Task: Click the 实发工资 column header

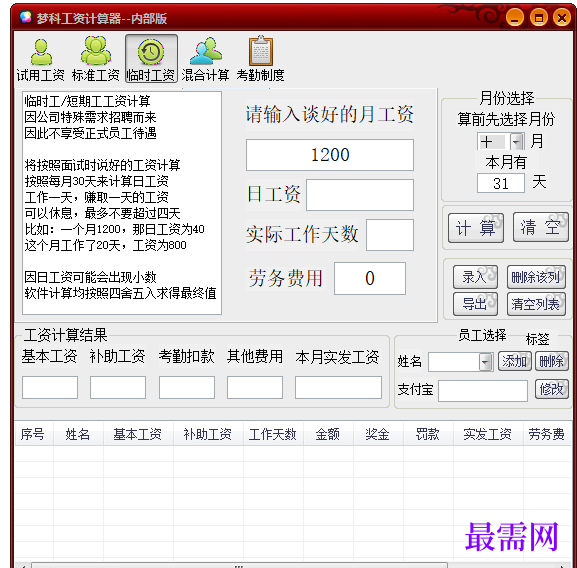Action: [x=488, y=434]
